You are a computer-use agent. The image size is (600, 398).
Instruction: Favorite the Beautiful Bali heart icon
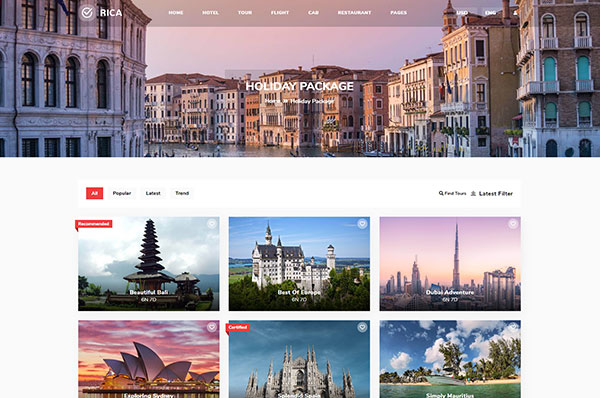click(x=212, y=224)
